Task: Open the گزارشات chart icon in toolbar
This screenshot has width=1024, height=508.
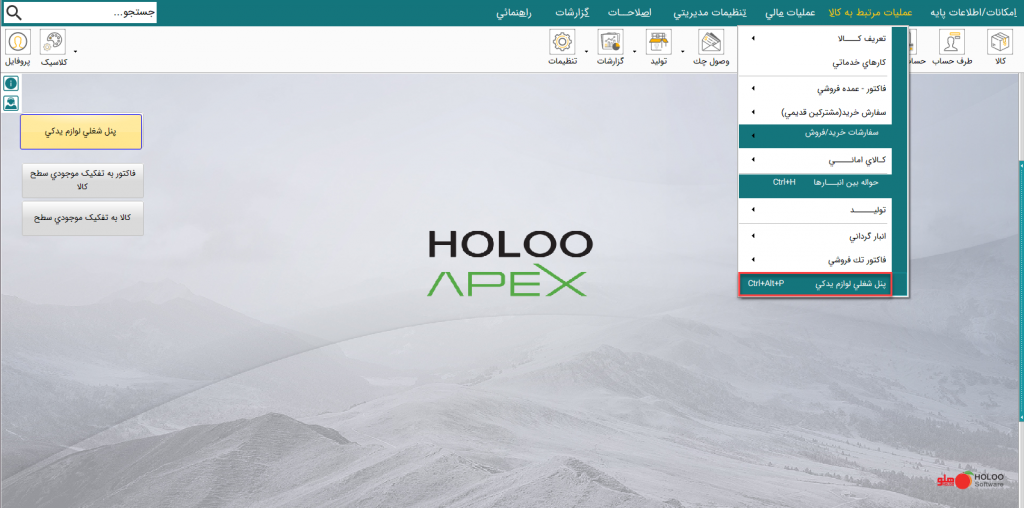Action: coord(611,43)
